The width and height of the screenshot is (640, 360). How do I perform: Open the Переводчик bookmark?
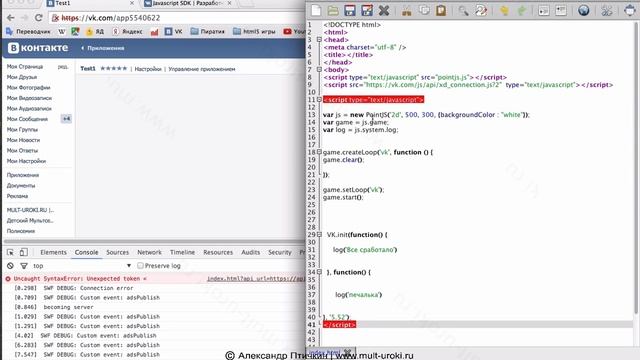tap(28, 31)
